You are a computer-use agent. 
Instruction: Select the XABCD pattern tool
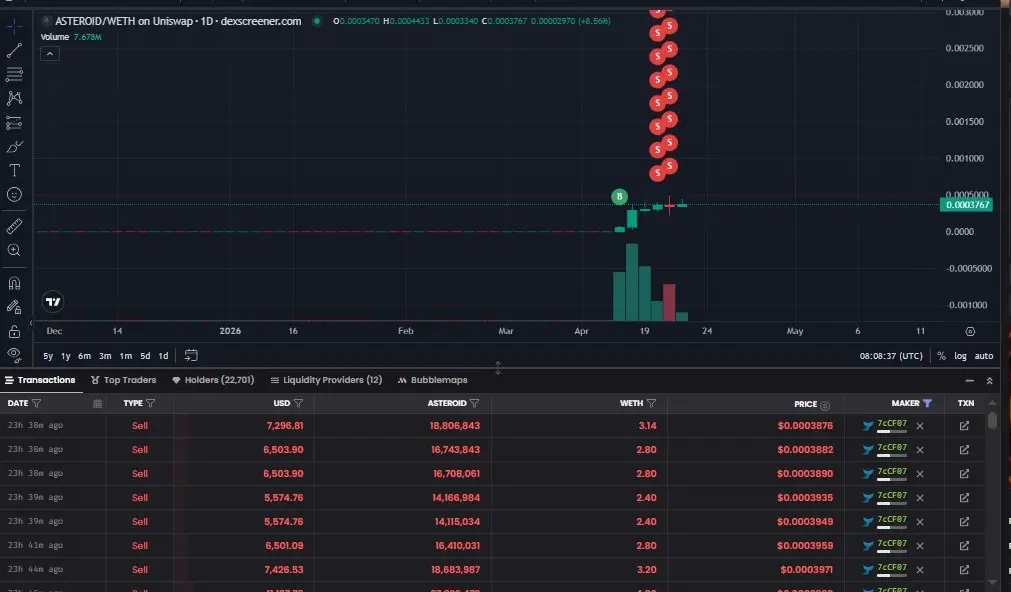[14, 98]
